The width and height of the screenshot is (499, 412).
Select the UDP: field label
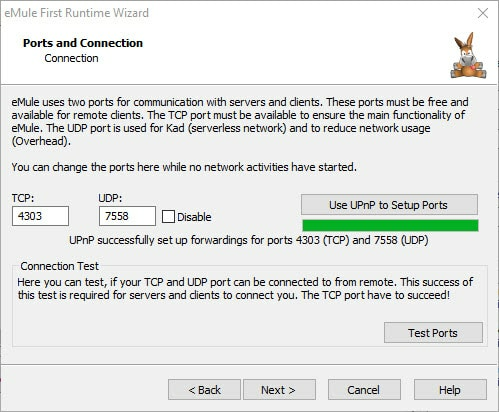pyautogui.click(x=110, y=198)
